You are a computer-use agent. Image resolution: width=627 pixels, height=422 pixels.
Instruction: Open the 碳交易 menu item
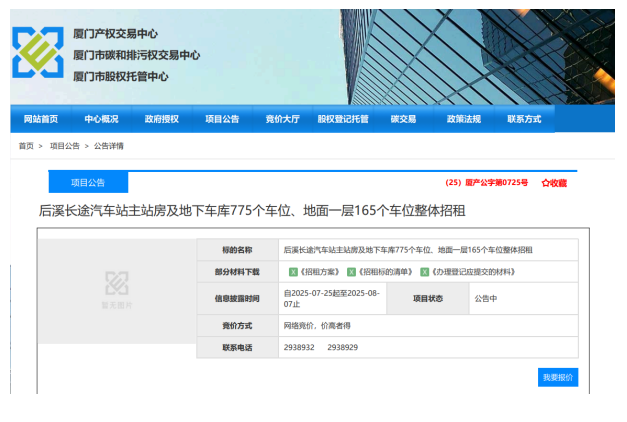[403, 119]
